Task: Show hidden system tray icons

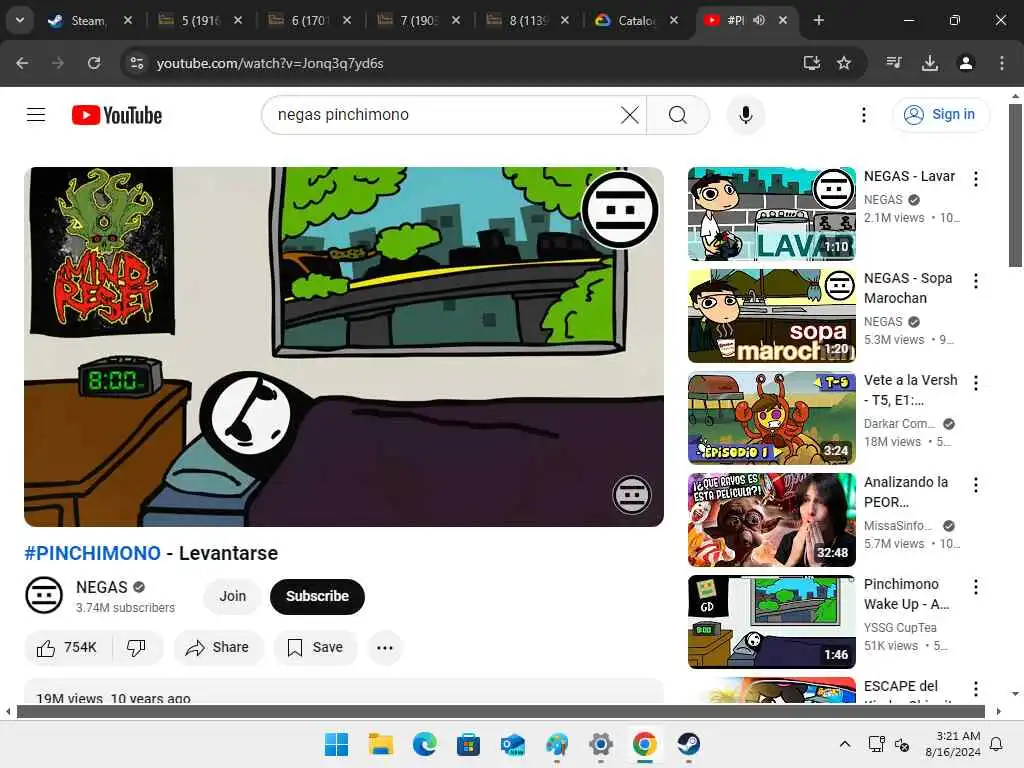Action: click(x=844, y=744)
